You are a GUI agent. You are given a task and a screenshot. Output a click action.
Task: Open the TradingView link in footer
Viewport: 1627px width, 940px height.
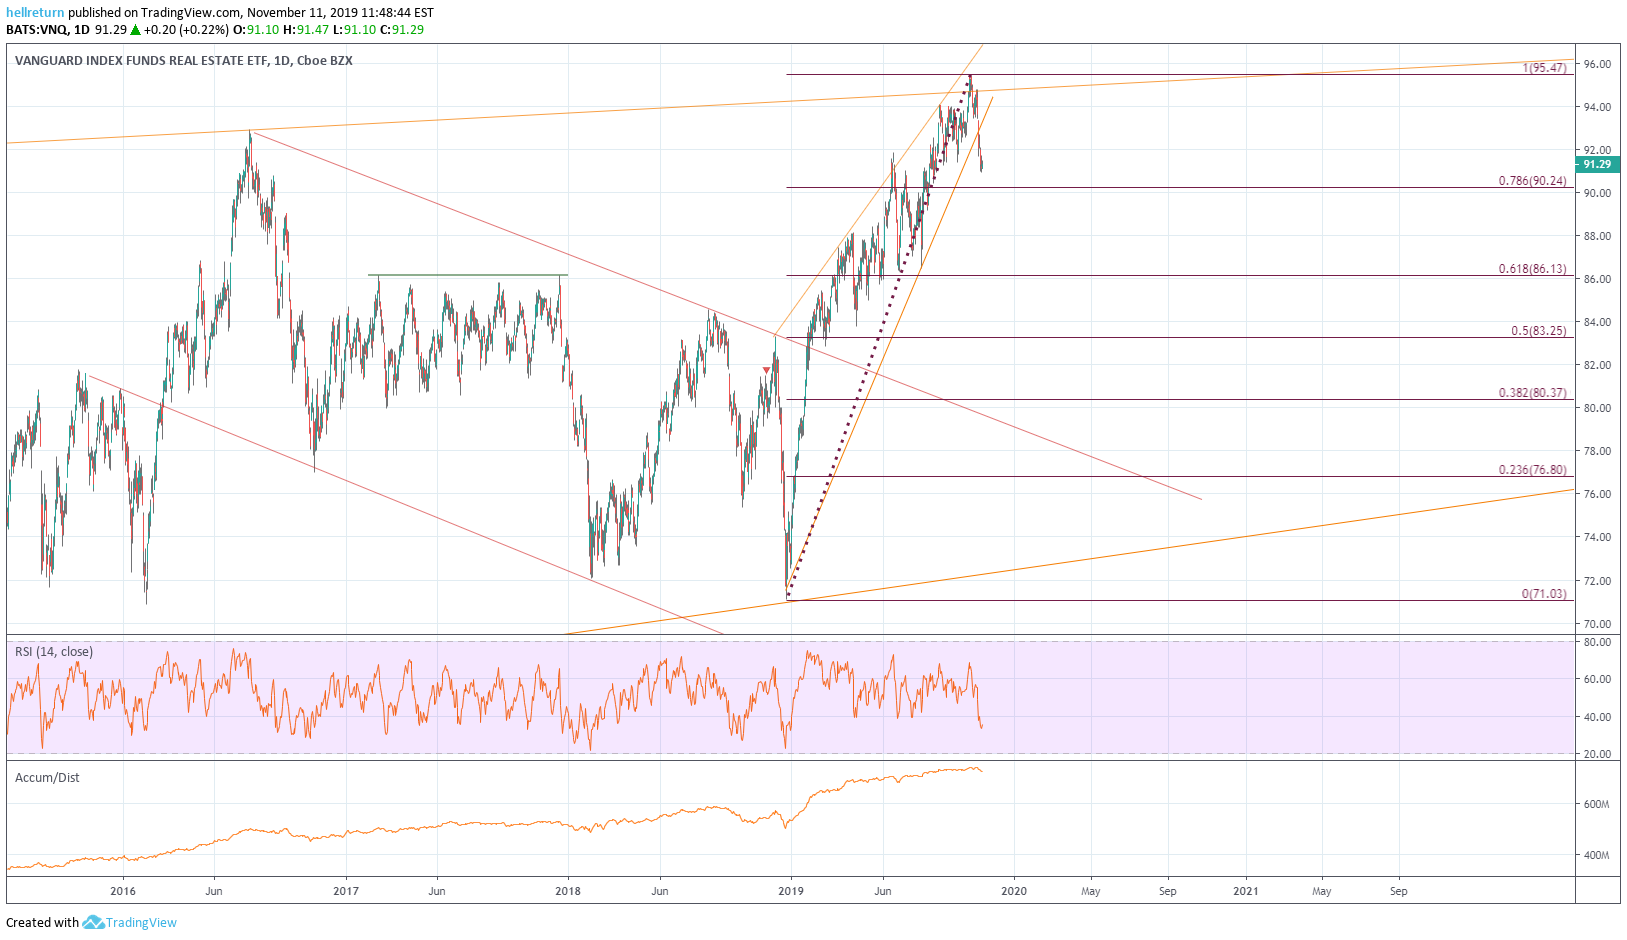point(141,923)
